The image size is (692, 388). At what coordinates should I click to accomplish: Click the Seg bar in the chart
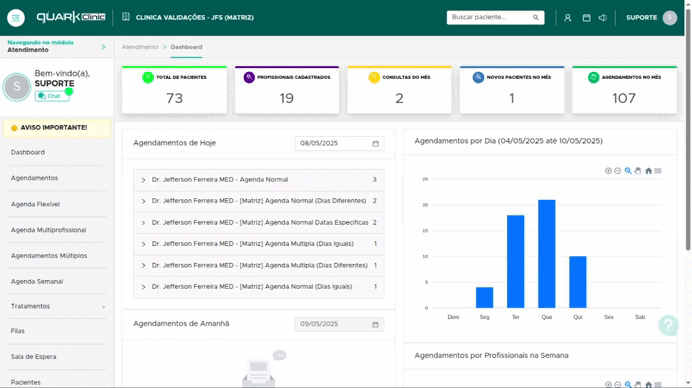click(484, 298)
